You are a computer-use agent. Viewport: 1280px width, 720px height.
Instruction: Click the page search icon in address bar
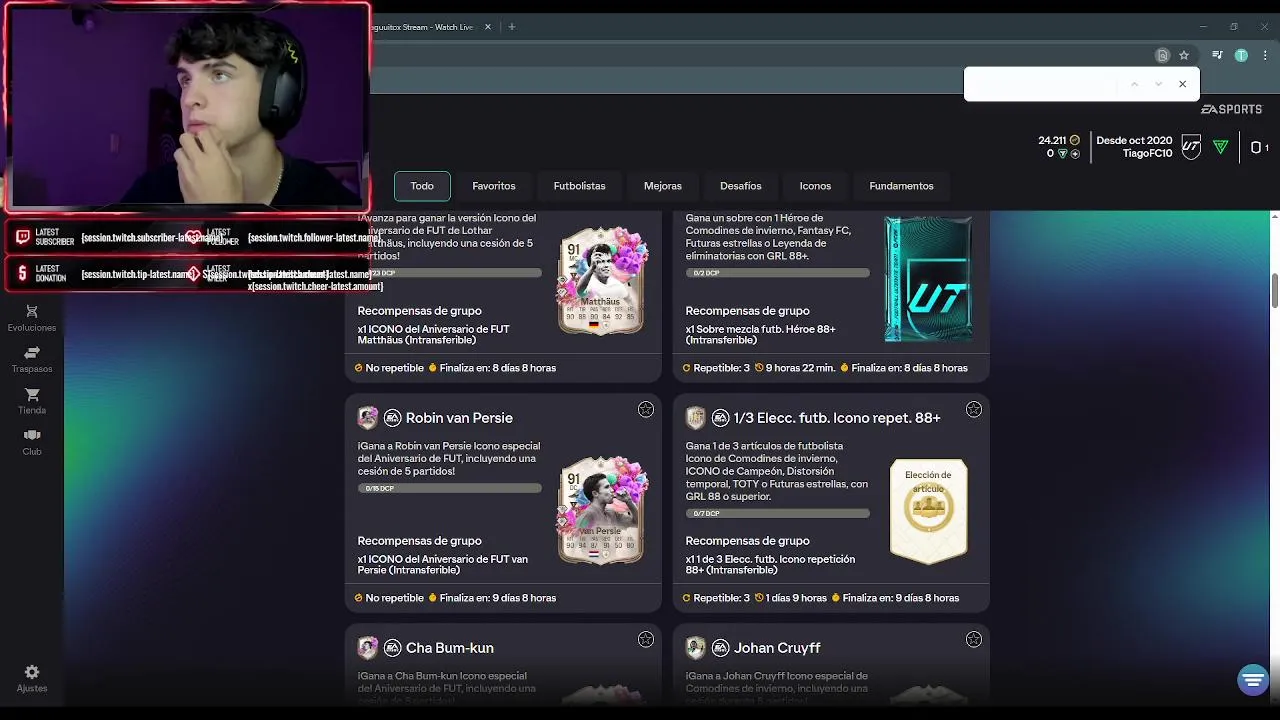click(x=1162, y=56)
